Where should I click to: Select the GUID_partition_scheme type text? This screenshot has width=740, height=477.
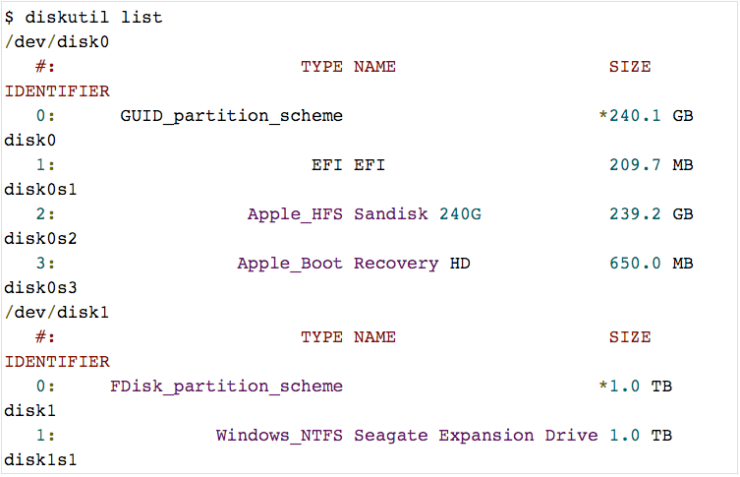[x=231, y=116]
